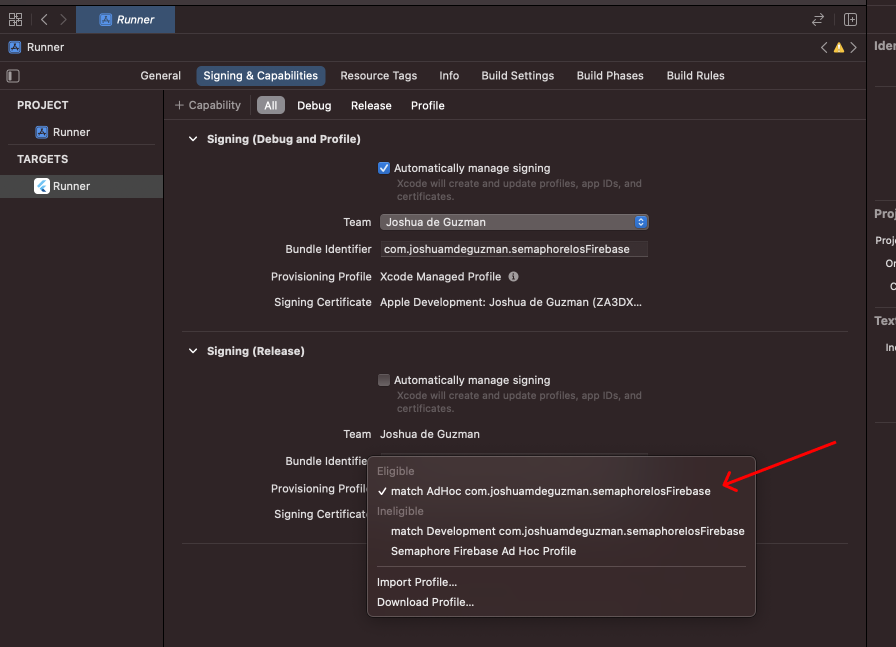Select the Signing & Capabilities tab
Screen dimensions: 896x647
[x=261, y=75]
